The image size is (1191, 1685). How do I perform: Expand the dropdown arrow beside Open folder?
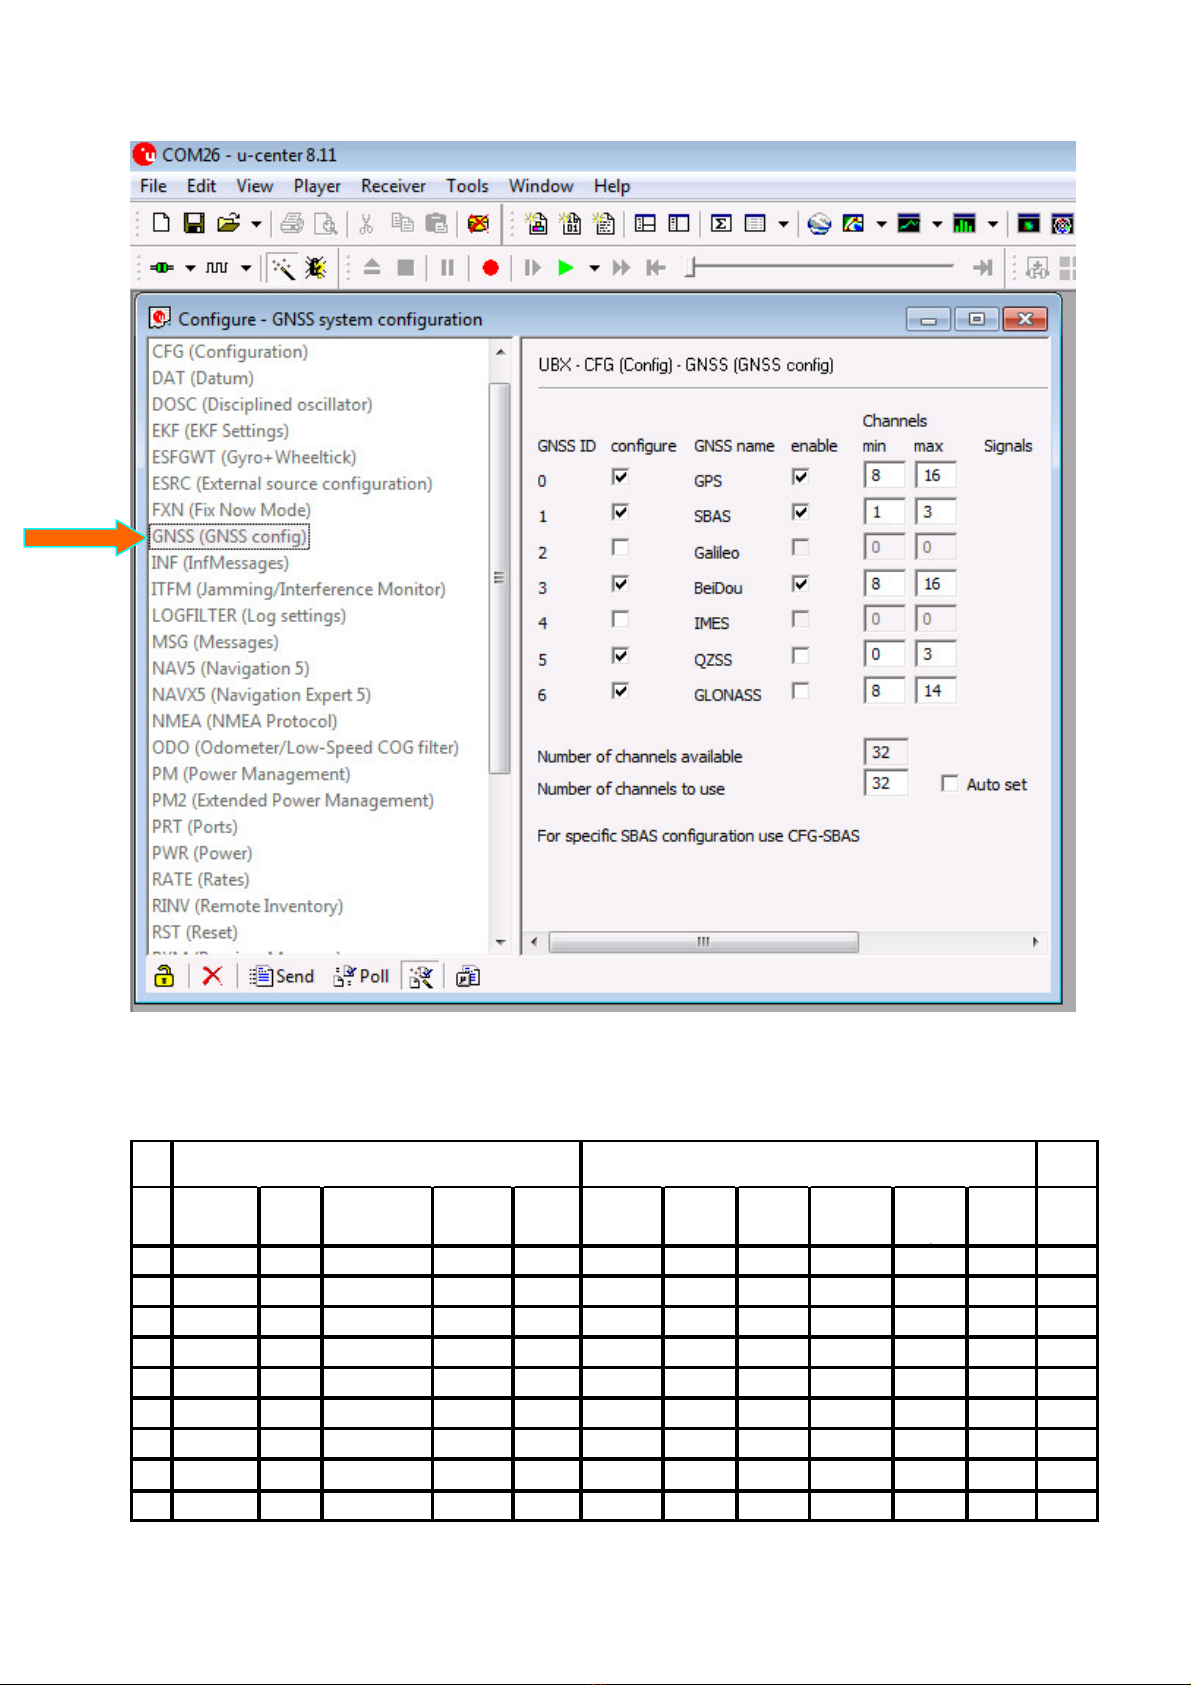(256, 224)
